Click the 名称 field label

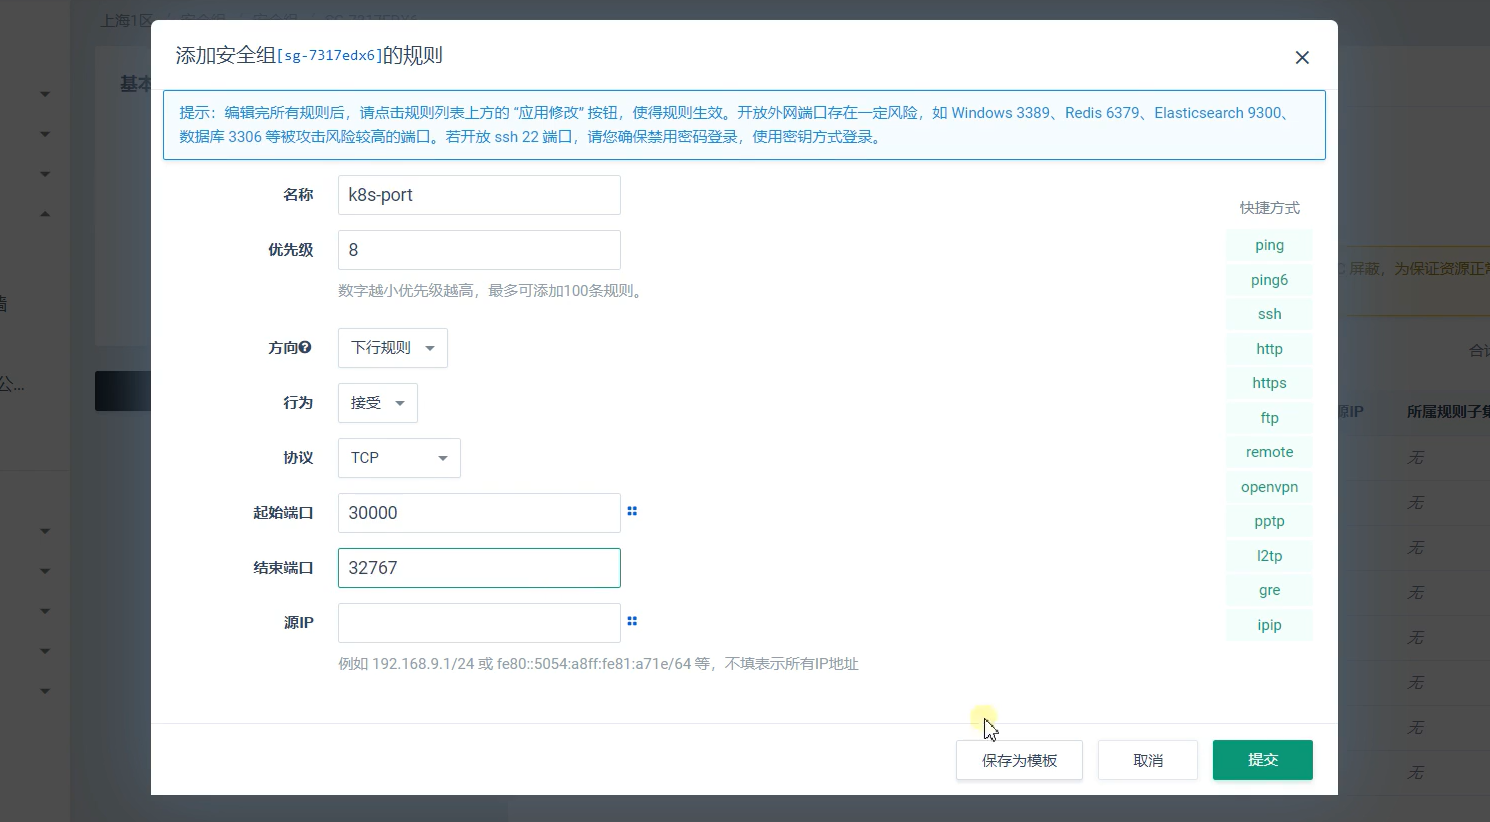point(298,195)
